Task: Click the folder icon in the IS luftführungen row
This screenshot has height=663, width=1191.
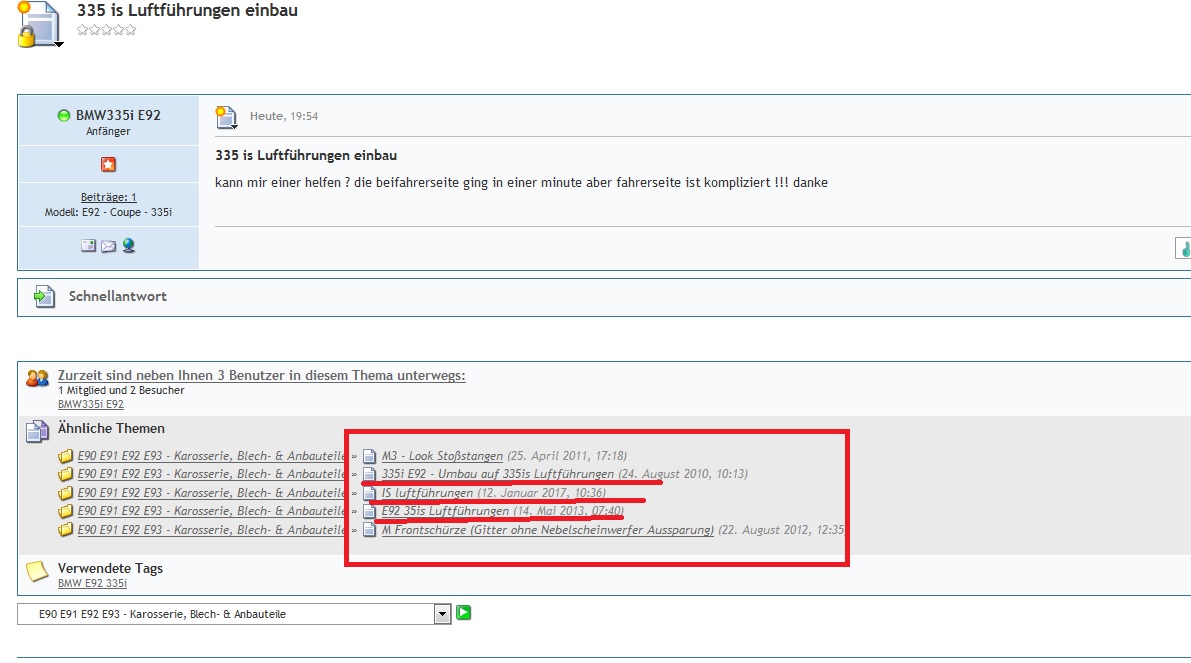Action: point(65,494)
